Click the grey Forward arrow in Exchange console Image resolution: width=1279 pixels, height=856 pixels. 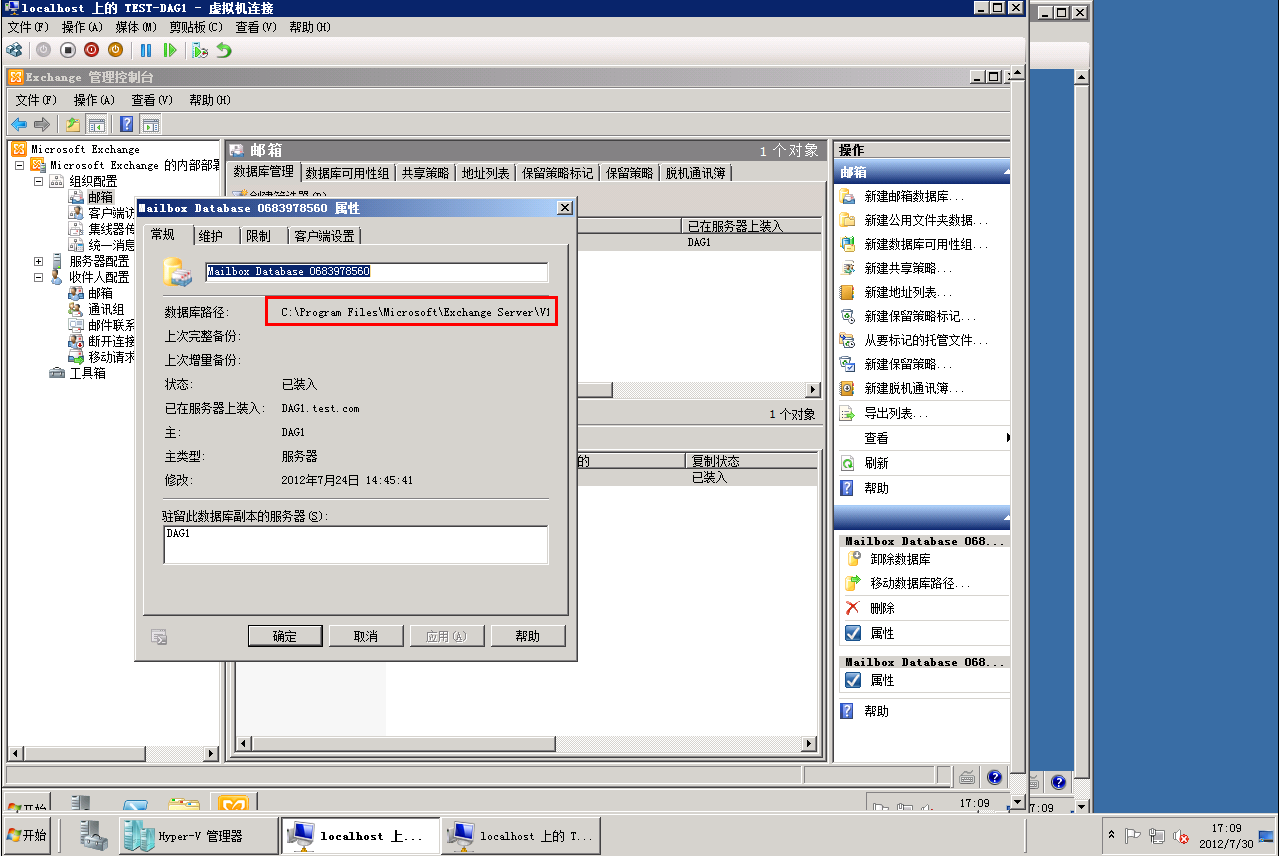[x=42, y=124]
